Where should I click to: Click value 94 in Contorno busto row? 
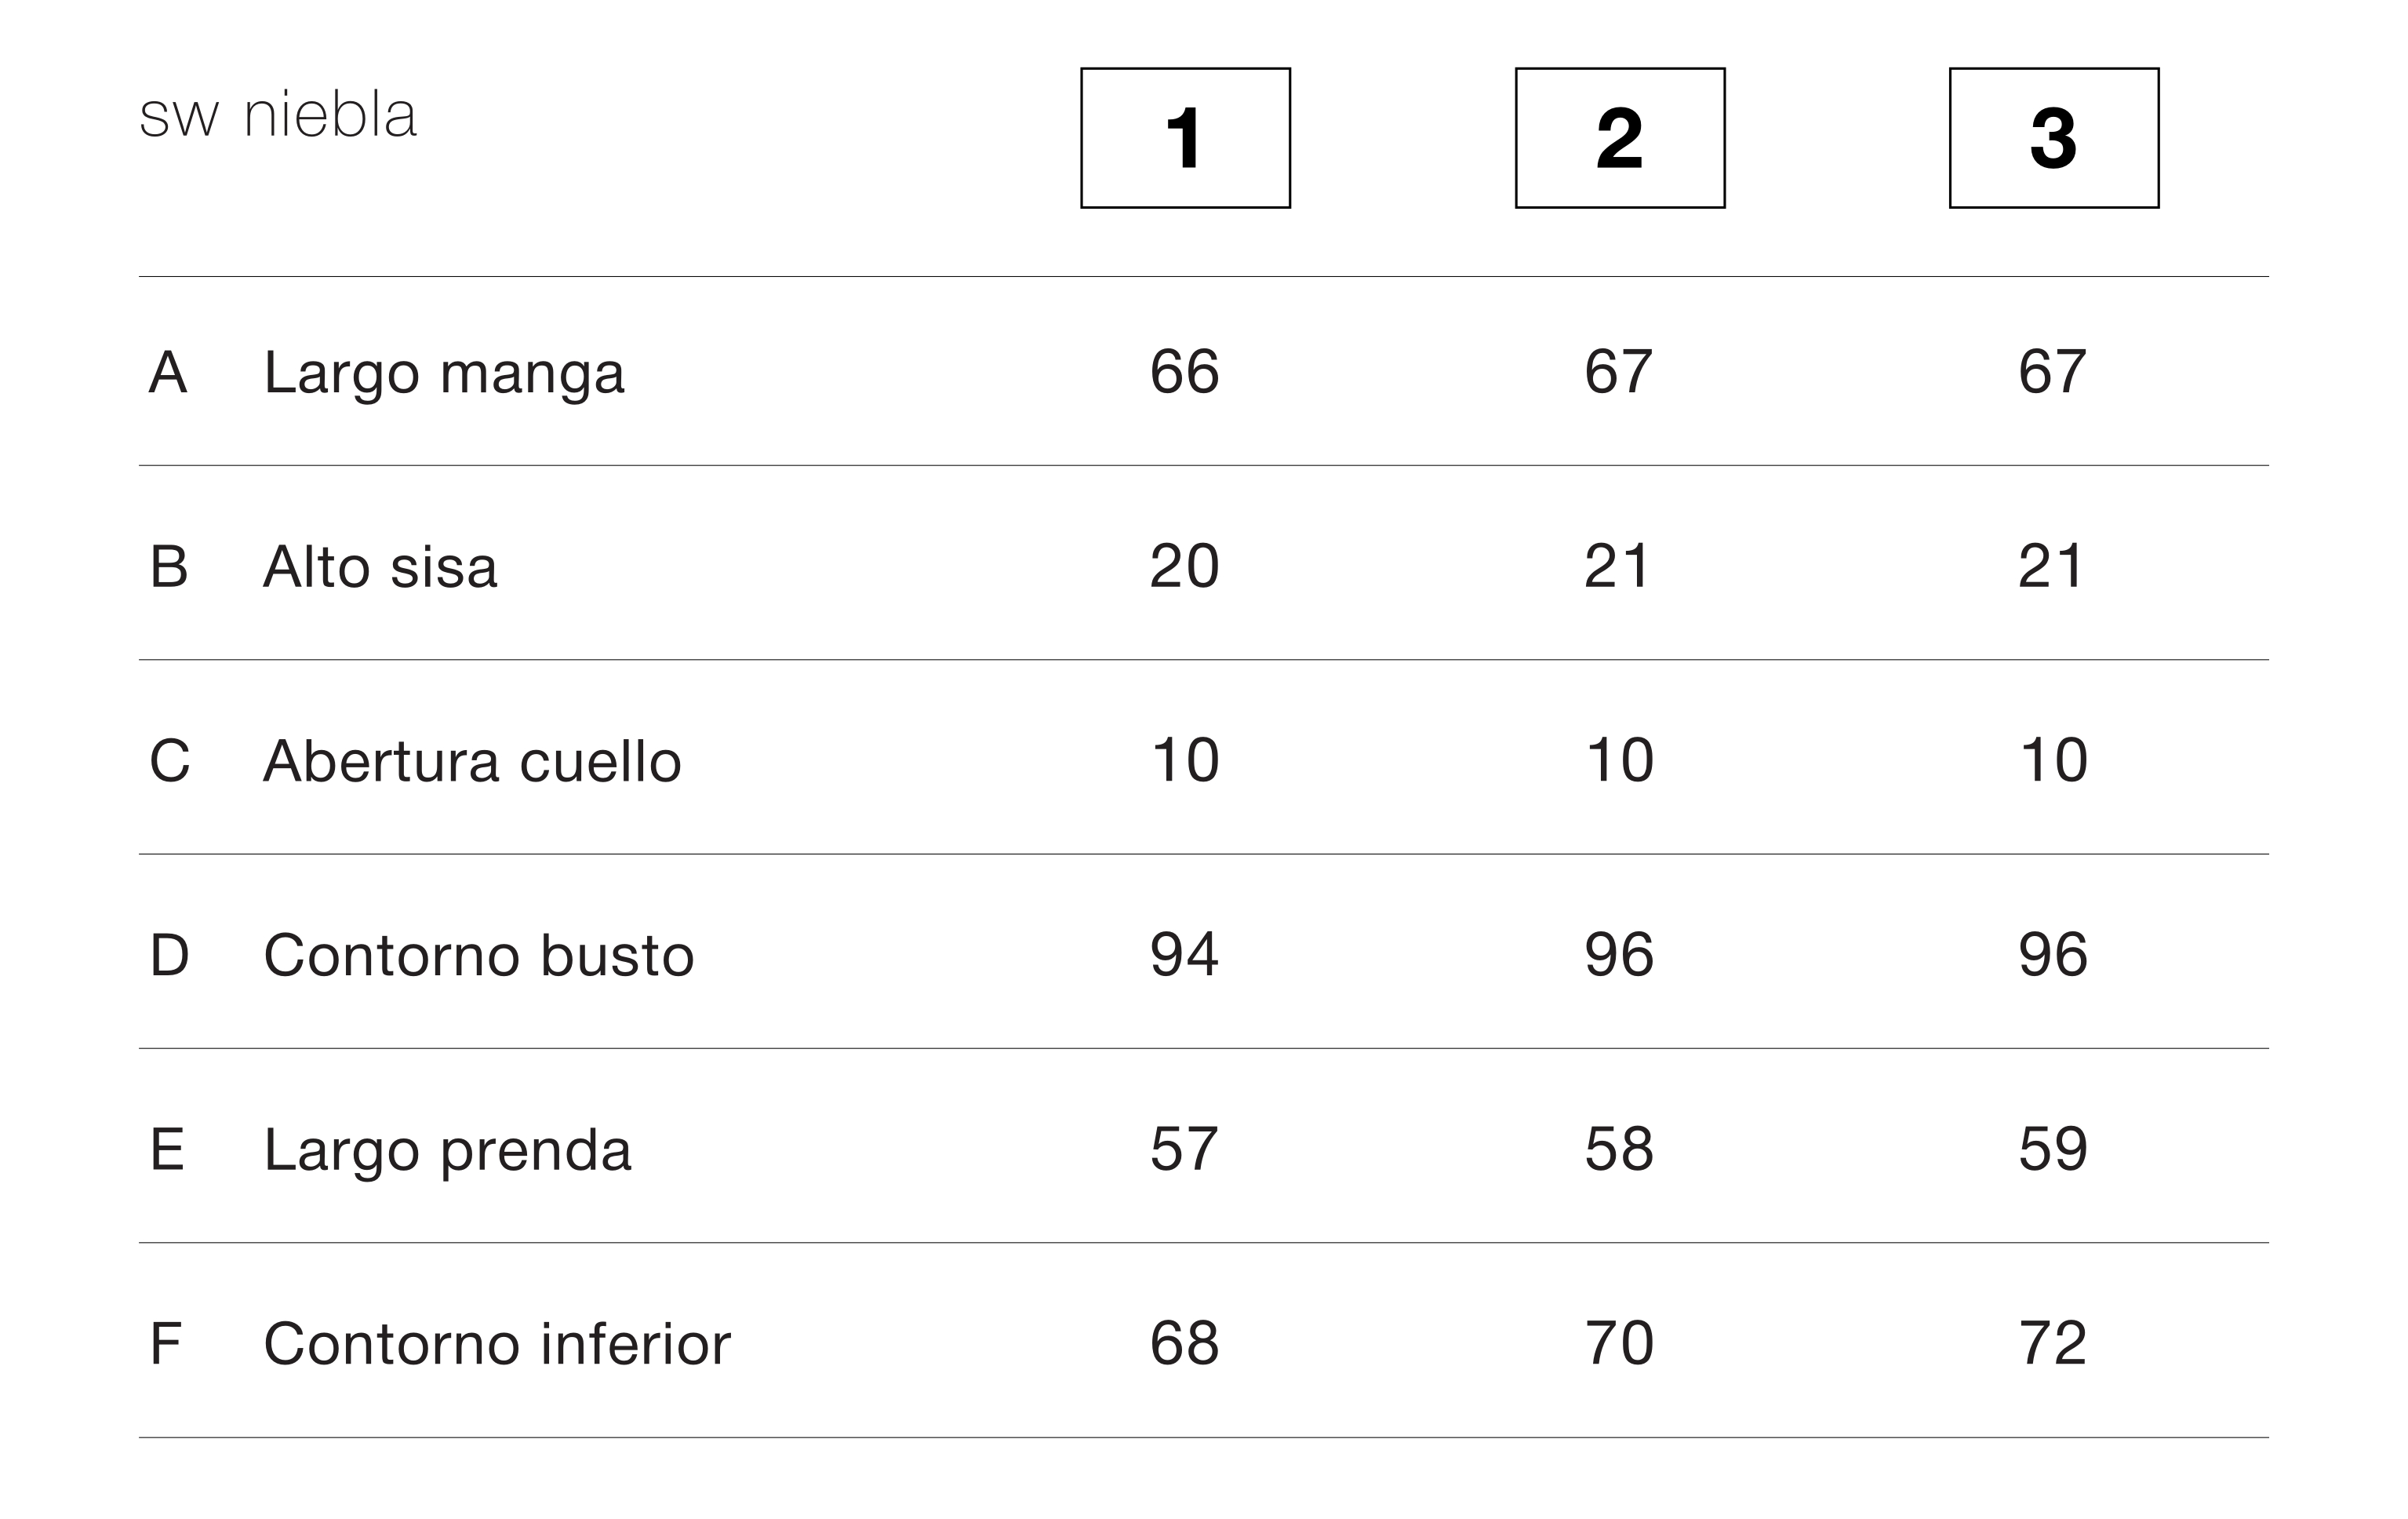coord(1184,954)
